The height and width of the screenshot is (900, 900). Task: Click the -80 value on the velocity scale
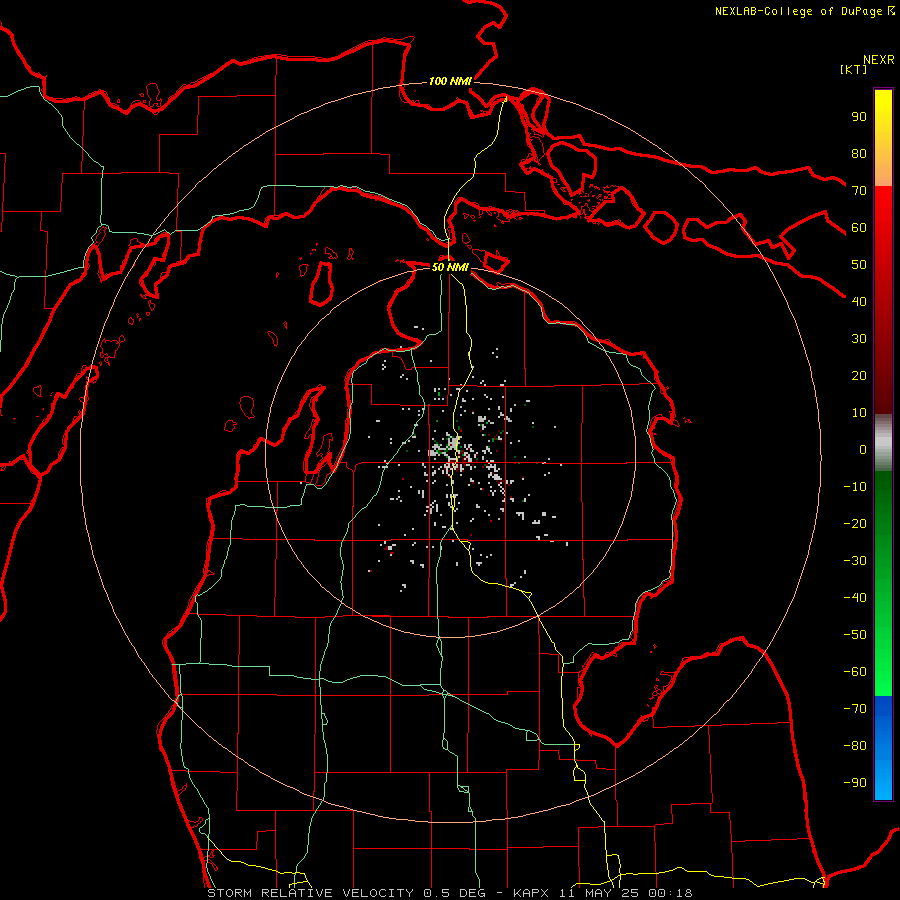pos(855,746)
